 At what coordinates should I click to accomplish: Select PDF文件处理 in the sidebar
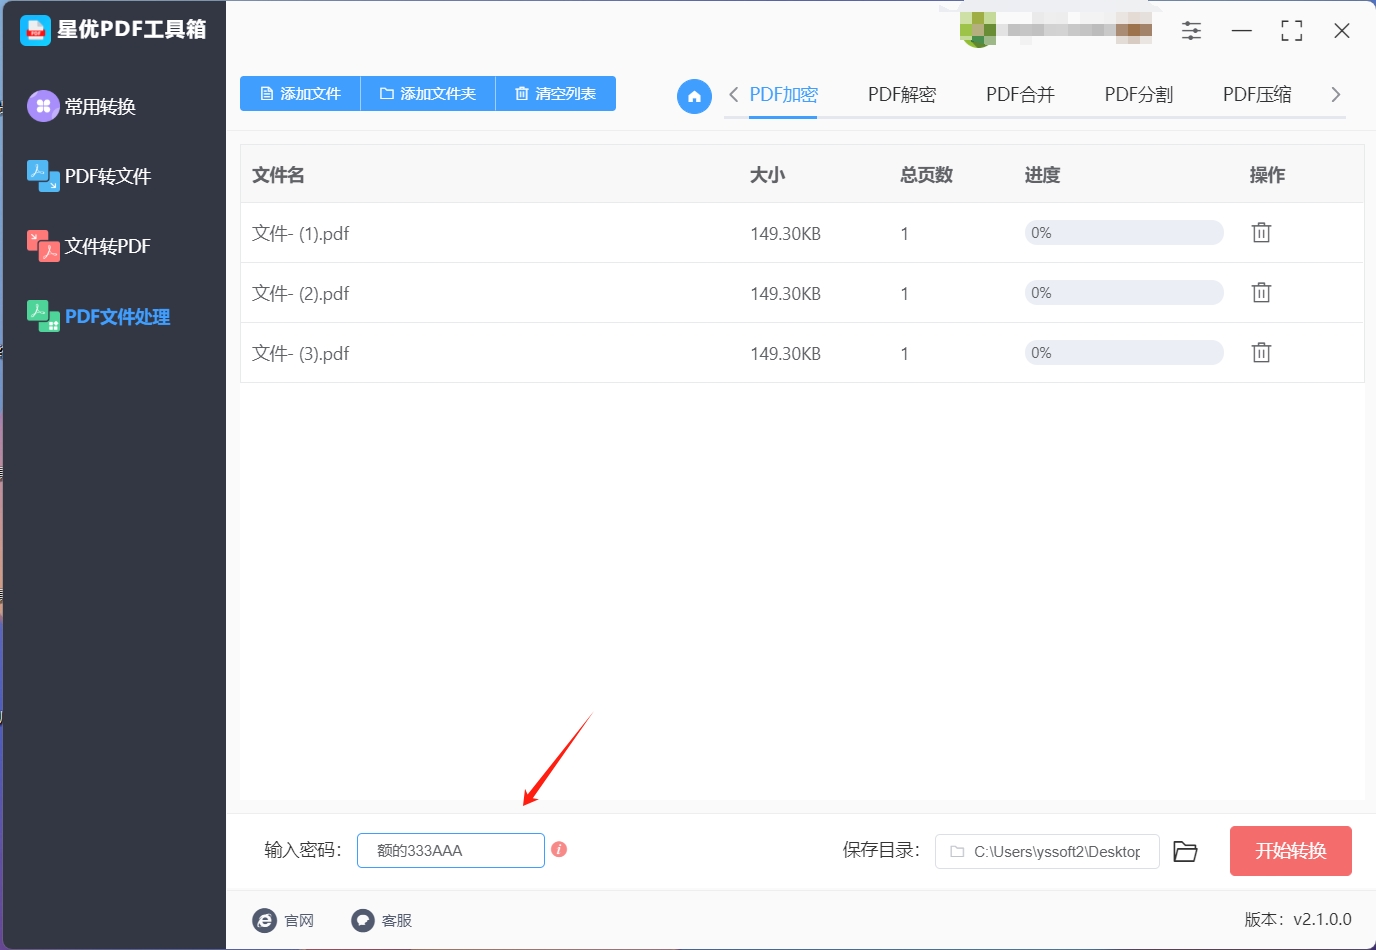click(x=98, y=316)
